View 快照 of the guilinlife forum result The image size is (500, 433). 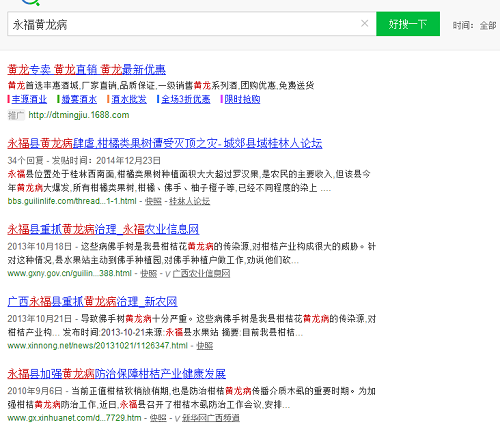[x=153, y=201]
